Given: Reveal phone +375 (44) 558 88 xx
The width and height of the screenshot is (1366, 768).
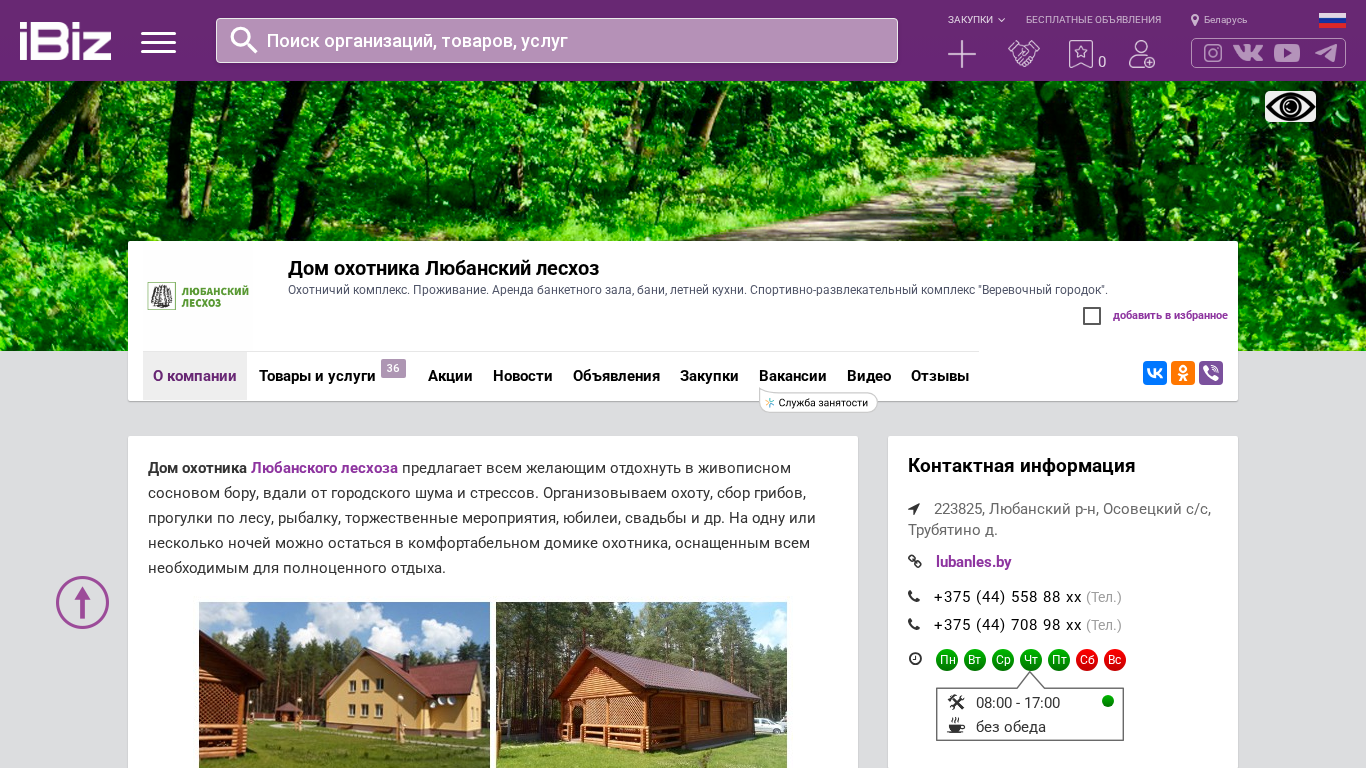Looking at the screenshot, I should click(x=1008, y=597).
